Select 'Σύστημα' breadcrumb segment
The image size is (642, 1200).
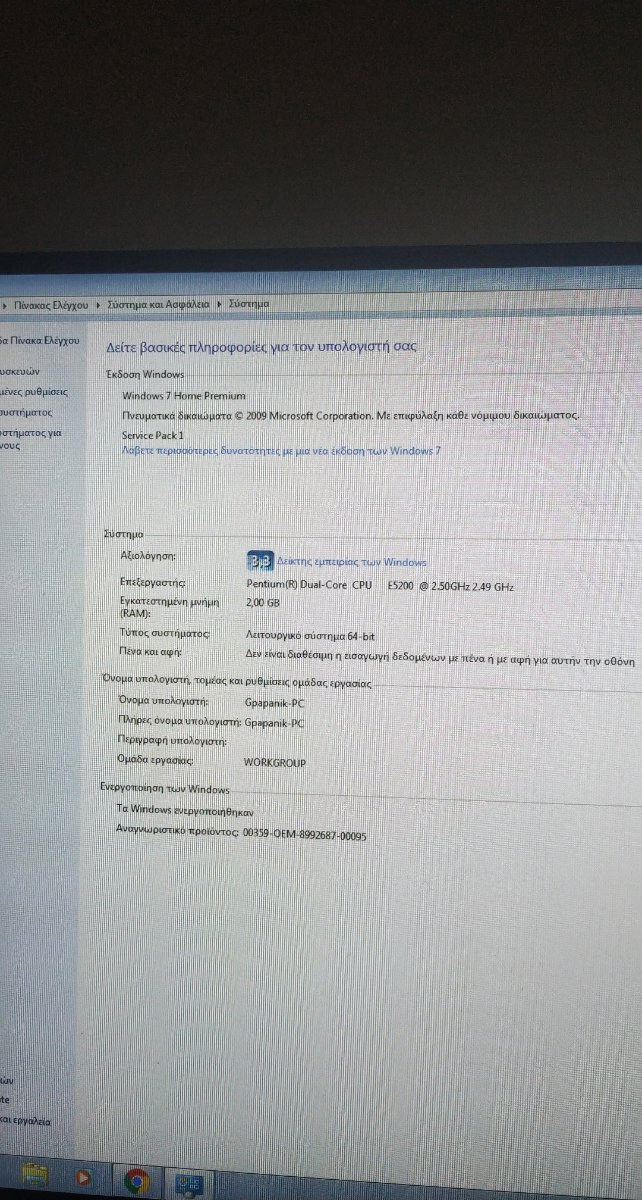coord(249,303)
